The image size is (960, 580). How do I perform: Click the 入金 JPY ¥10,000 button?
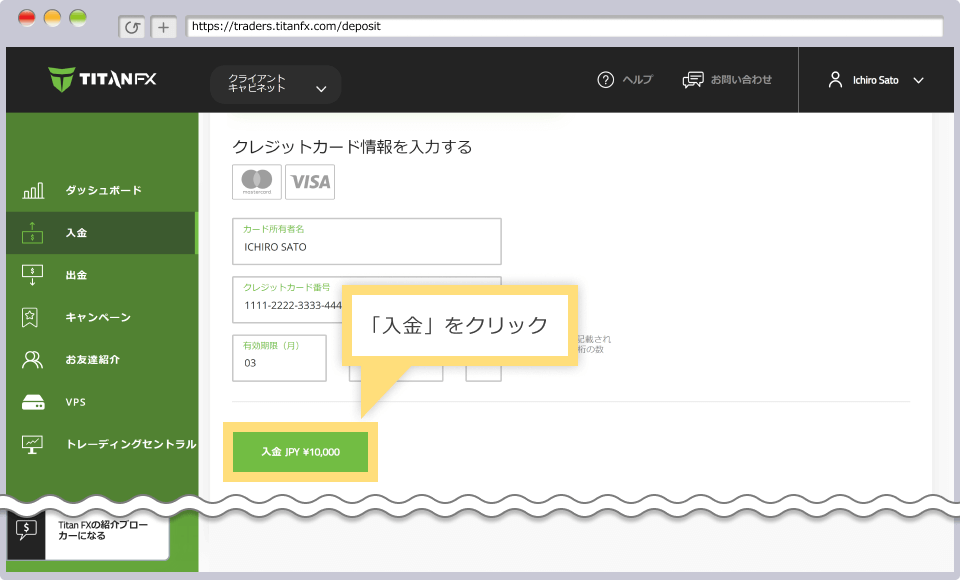[x=300, y=452]
